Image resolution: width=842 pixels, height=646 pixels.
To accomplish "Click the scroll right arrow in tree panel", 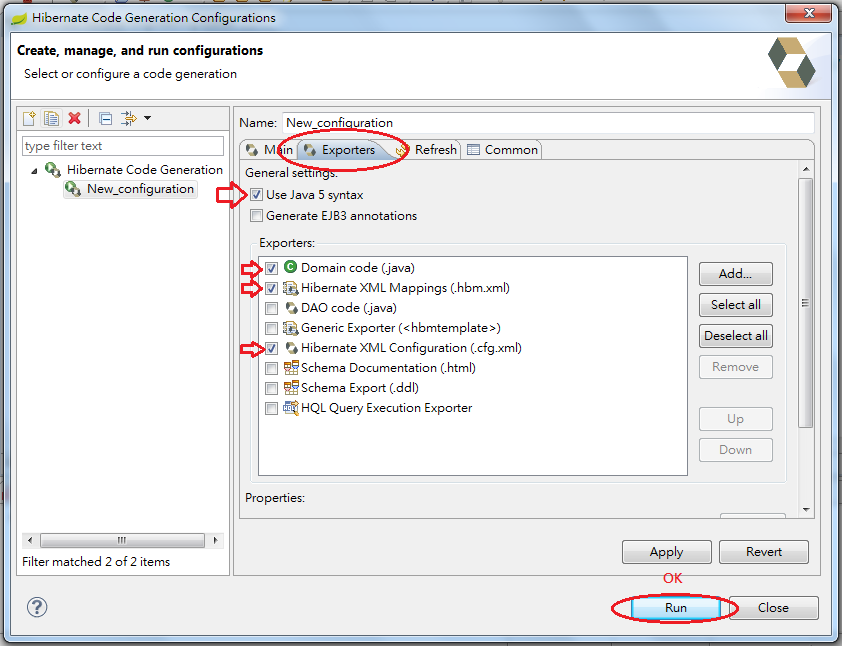I will (x=215, y=540).
